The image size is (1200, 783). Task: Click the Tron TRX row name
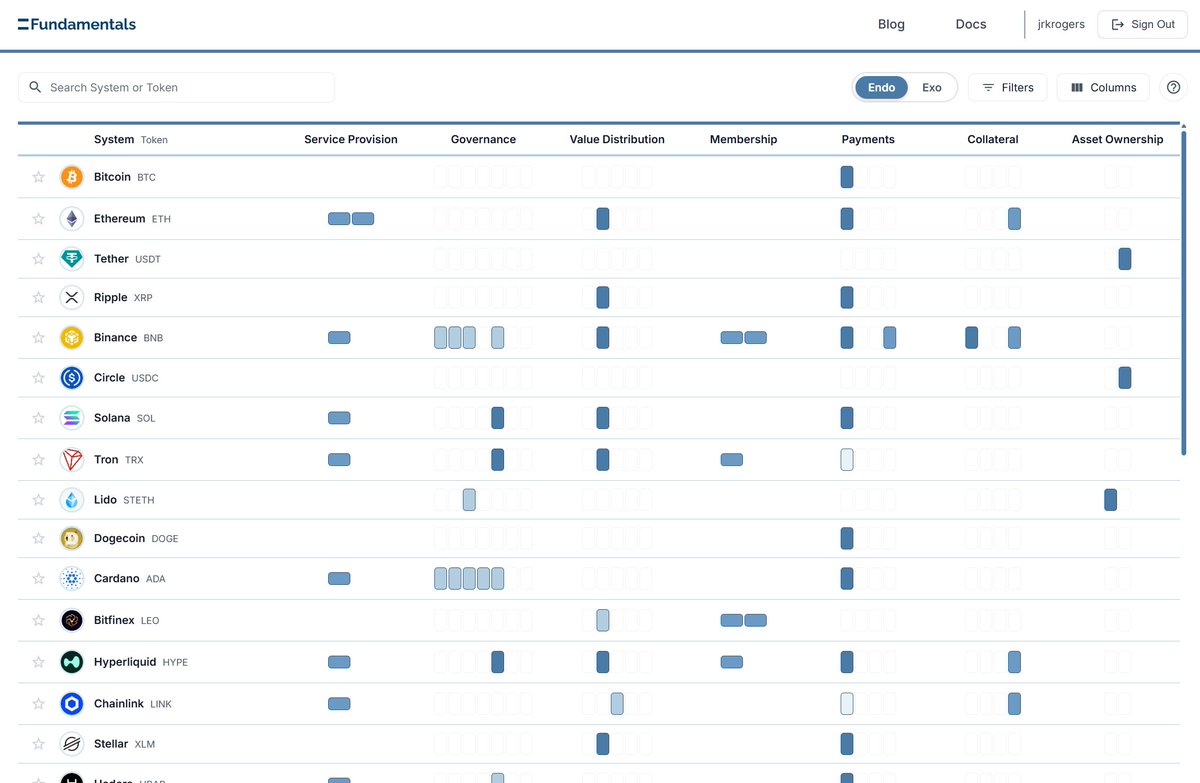pyautogui.click(x=119, y=460)
